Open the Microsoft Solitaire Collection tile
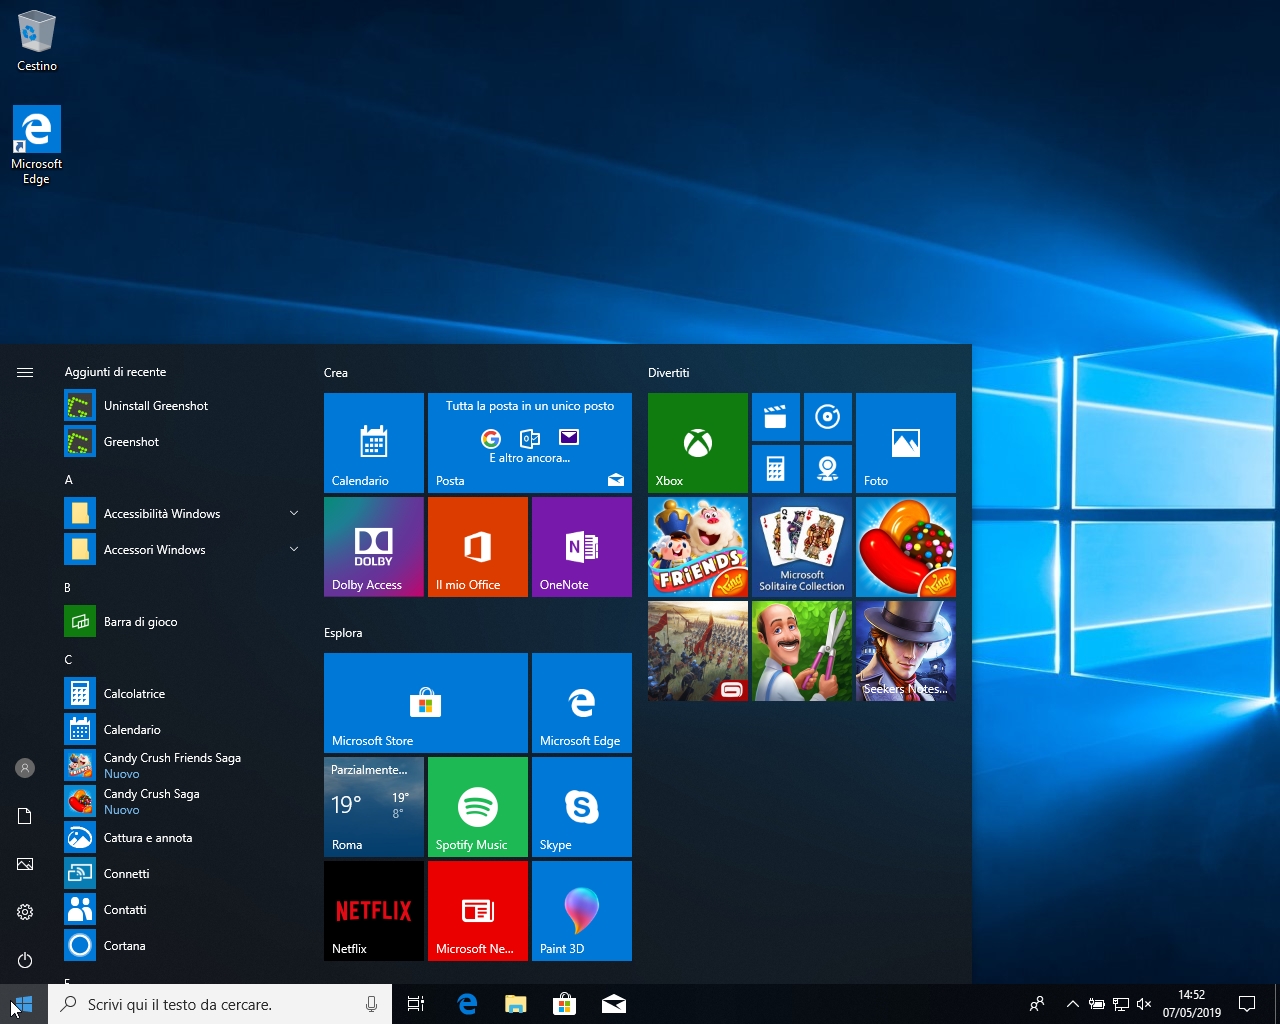The image size is (1280, 1024). [802, 547]
